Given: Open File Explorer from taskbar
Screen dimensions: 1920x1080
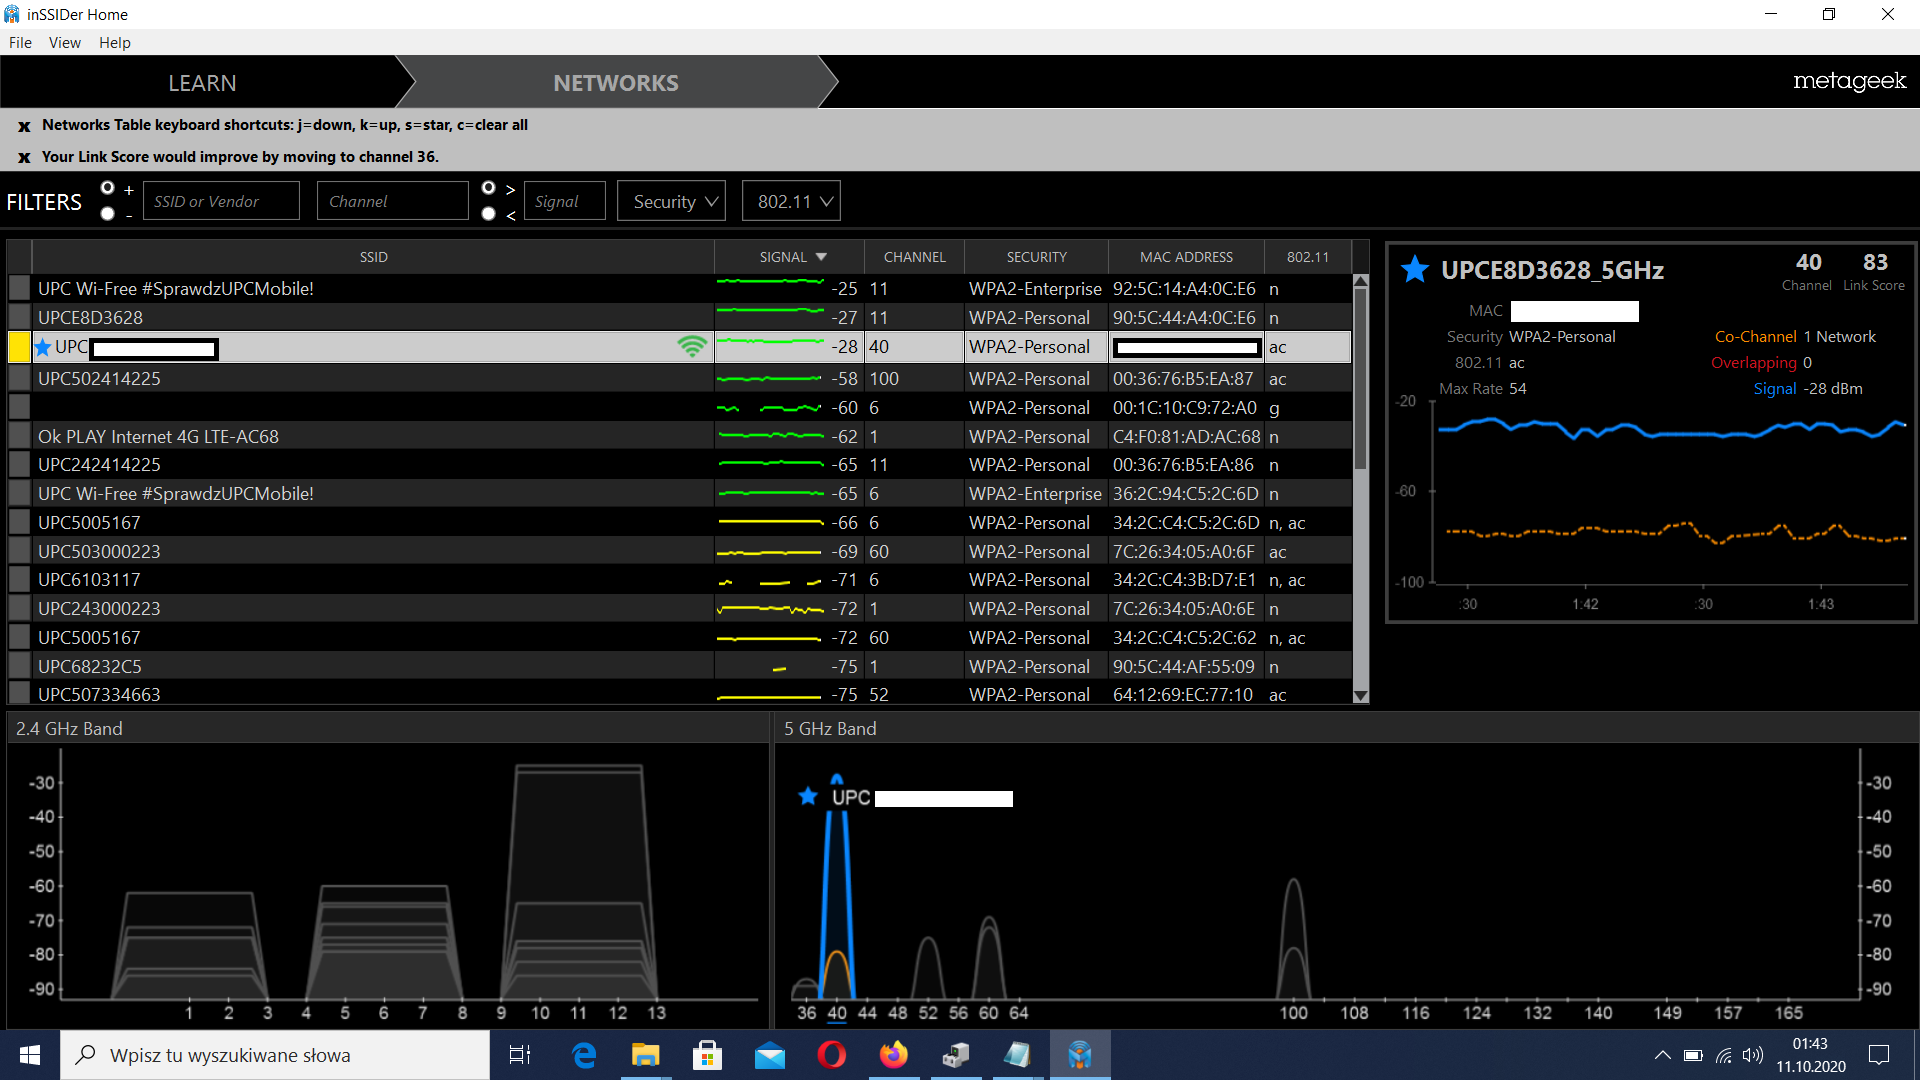Looking at the screenshot, I should 646,1055.
